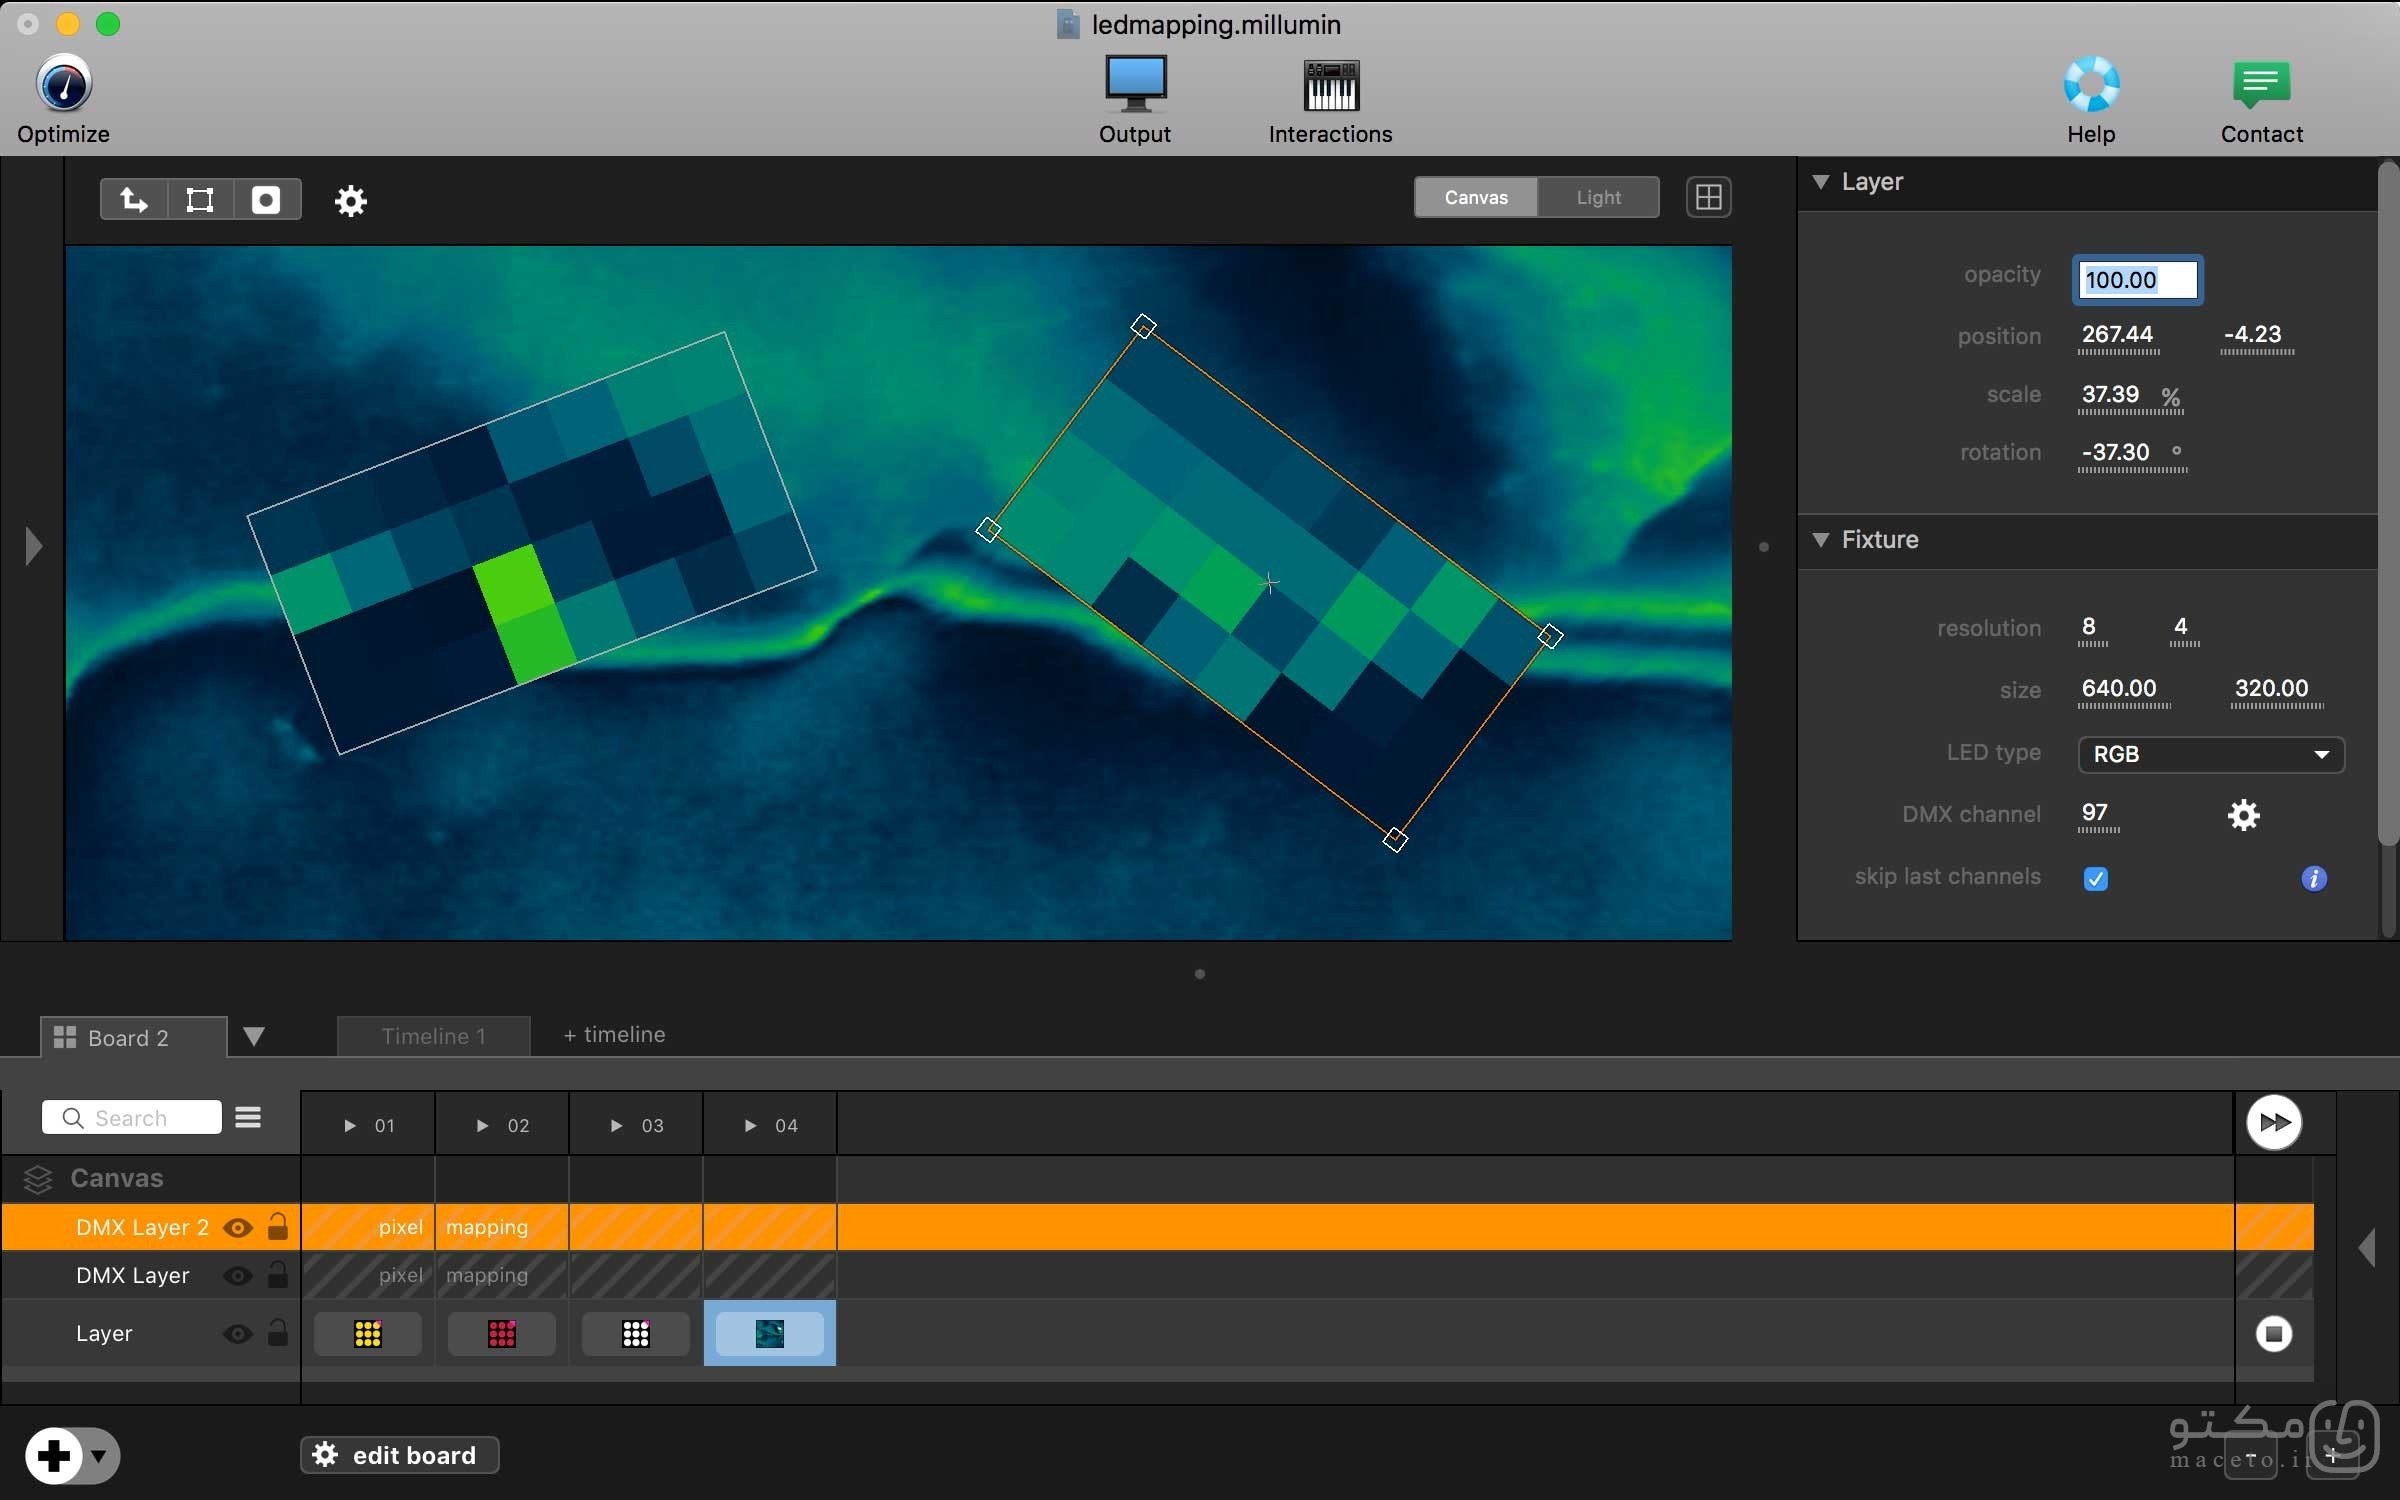The image size is (2400, 1500).
Task: Show info about skip last channels
Action: point(2314,878)
